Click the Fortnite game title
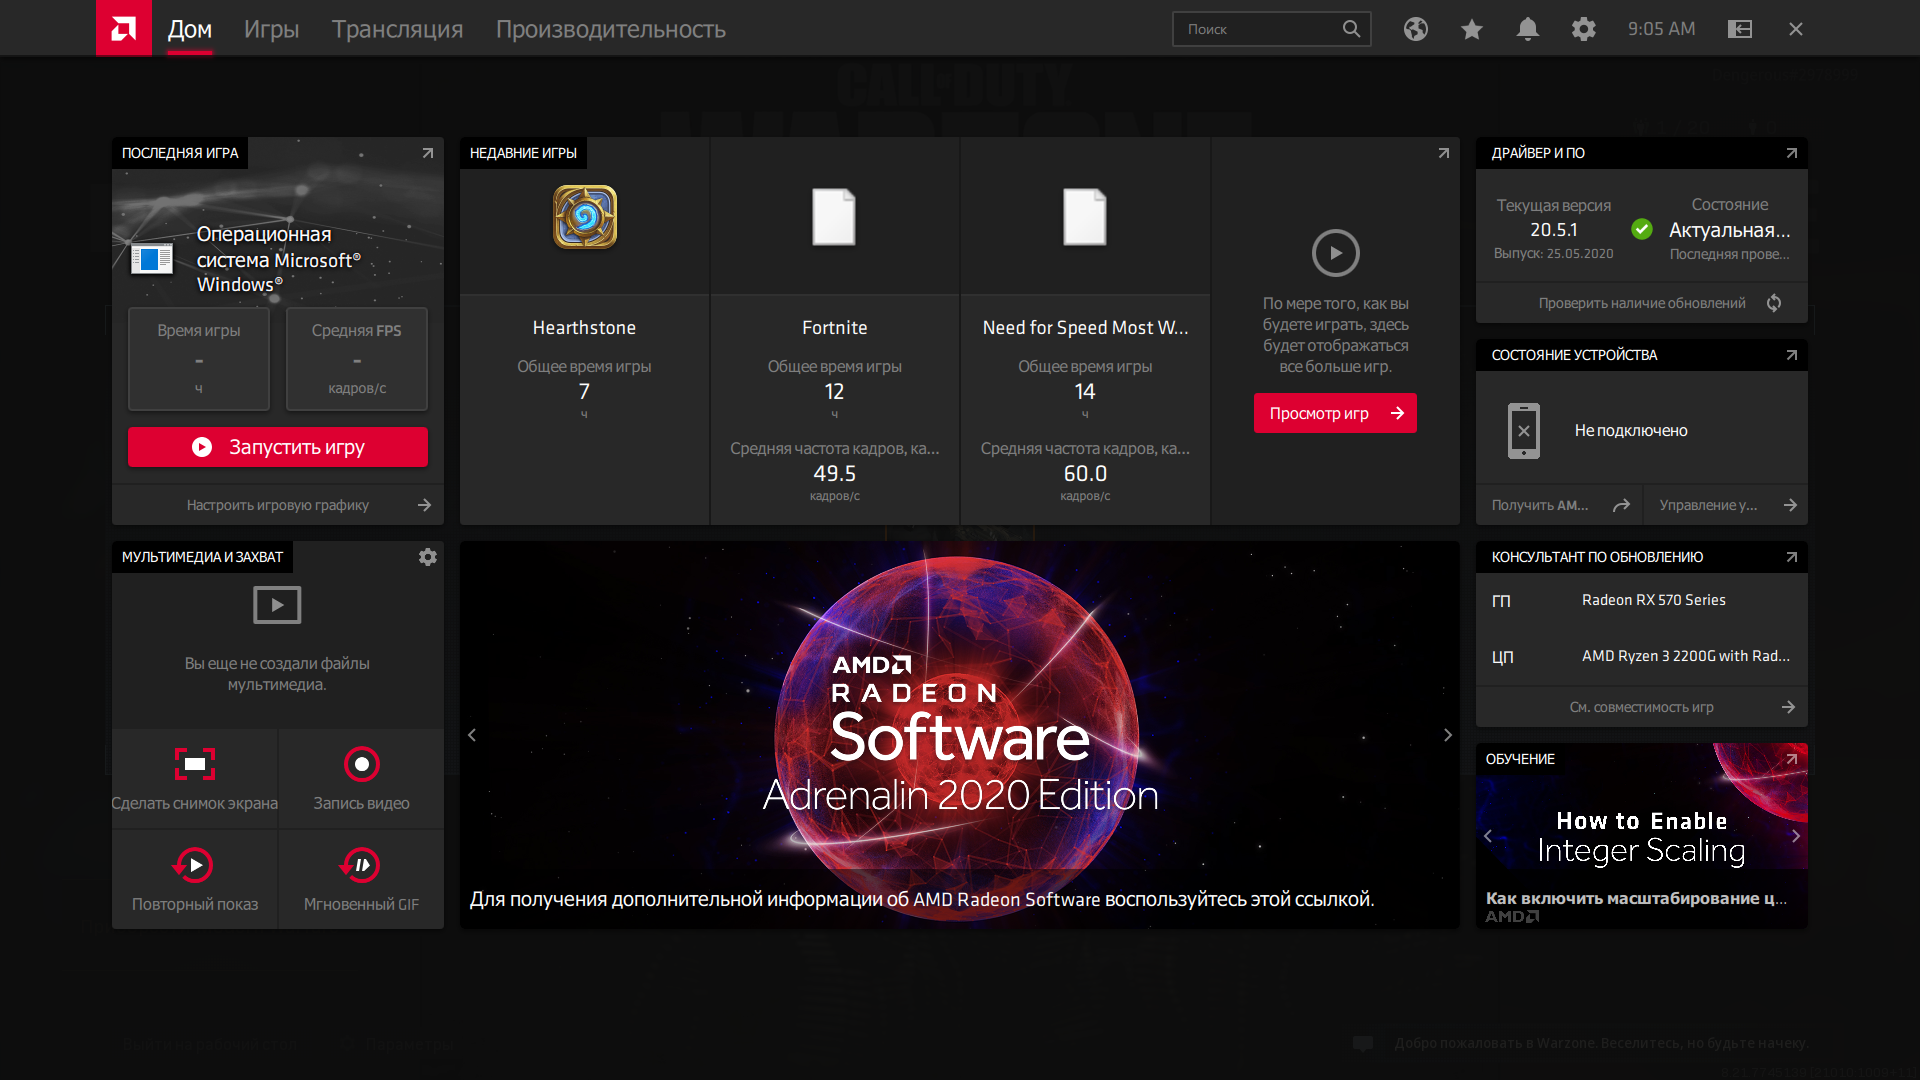 [835, 328]
